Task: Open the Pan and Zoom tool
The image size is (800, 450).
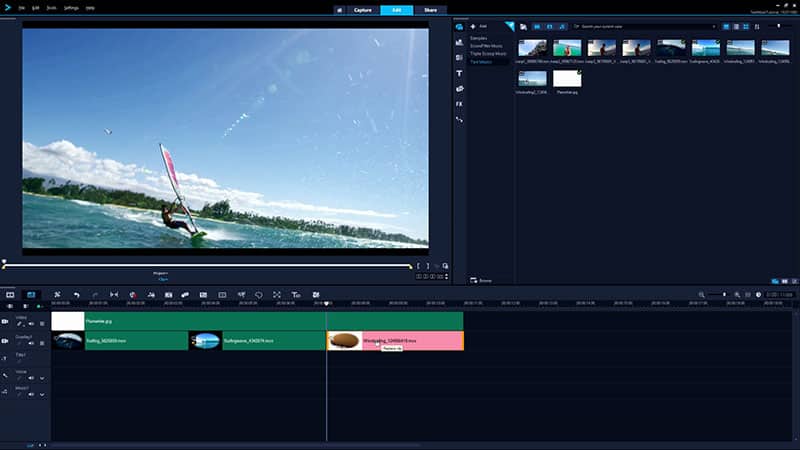Action: pyautogui.click(x=277, y=295)
